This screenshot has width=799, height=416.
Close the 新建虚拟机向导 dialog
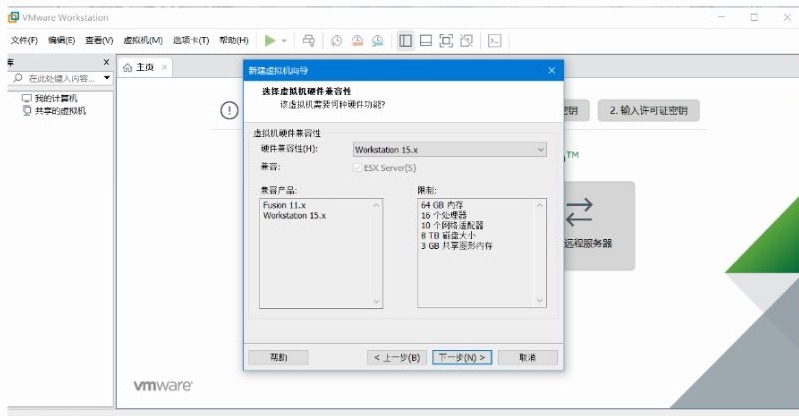pyautogui.click(x=551, y=70)
